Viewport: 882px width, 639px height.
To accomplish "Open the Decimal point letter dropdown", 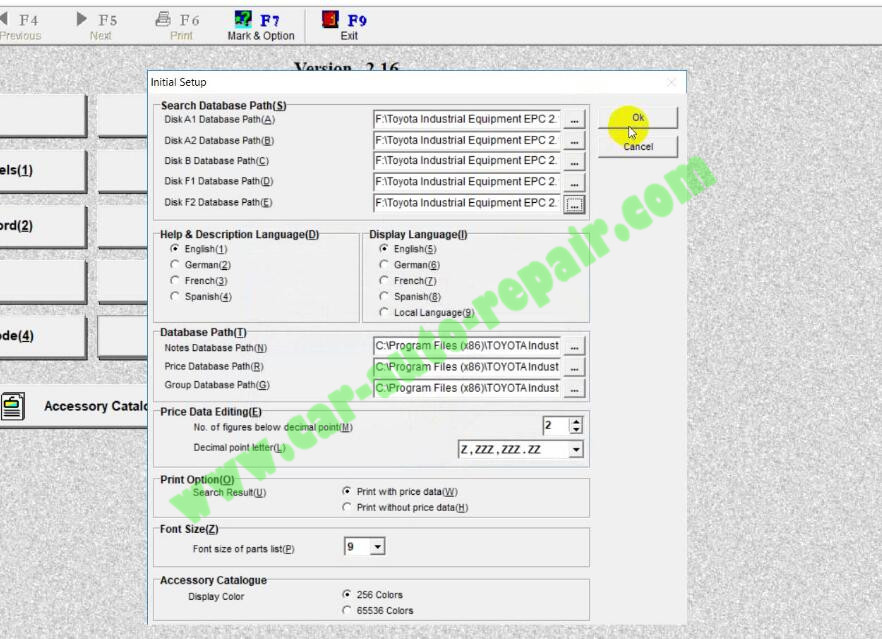I will tap(575, 449).
